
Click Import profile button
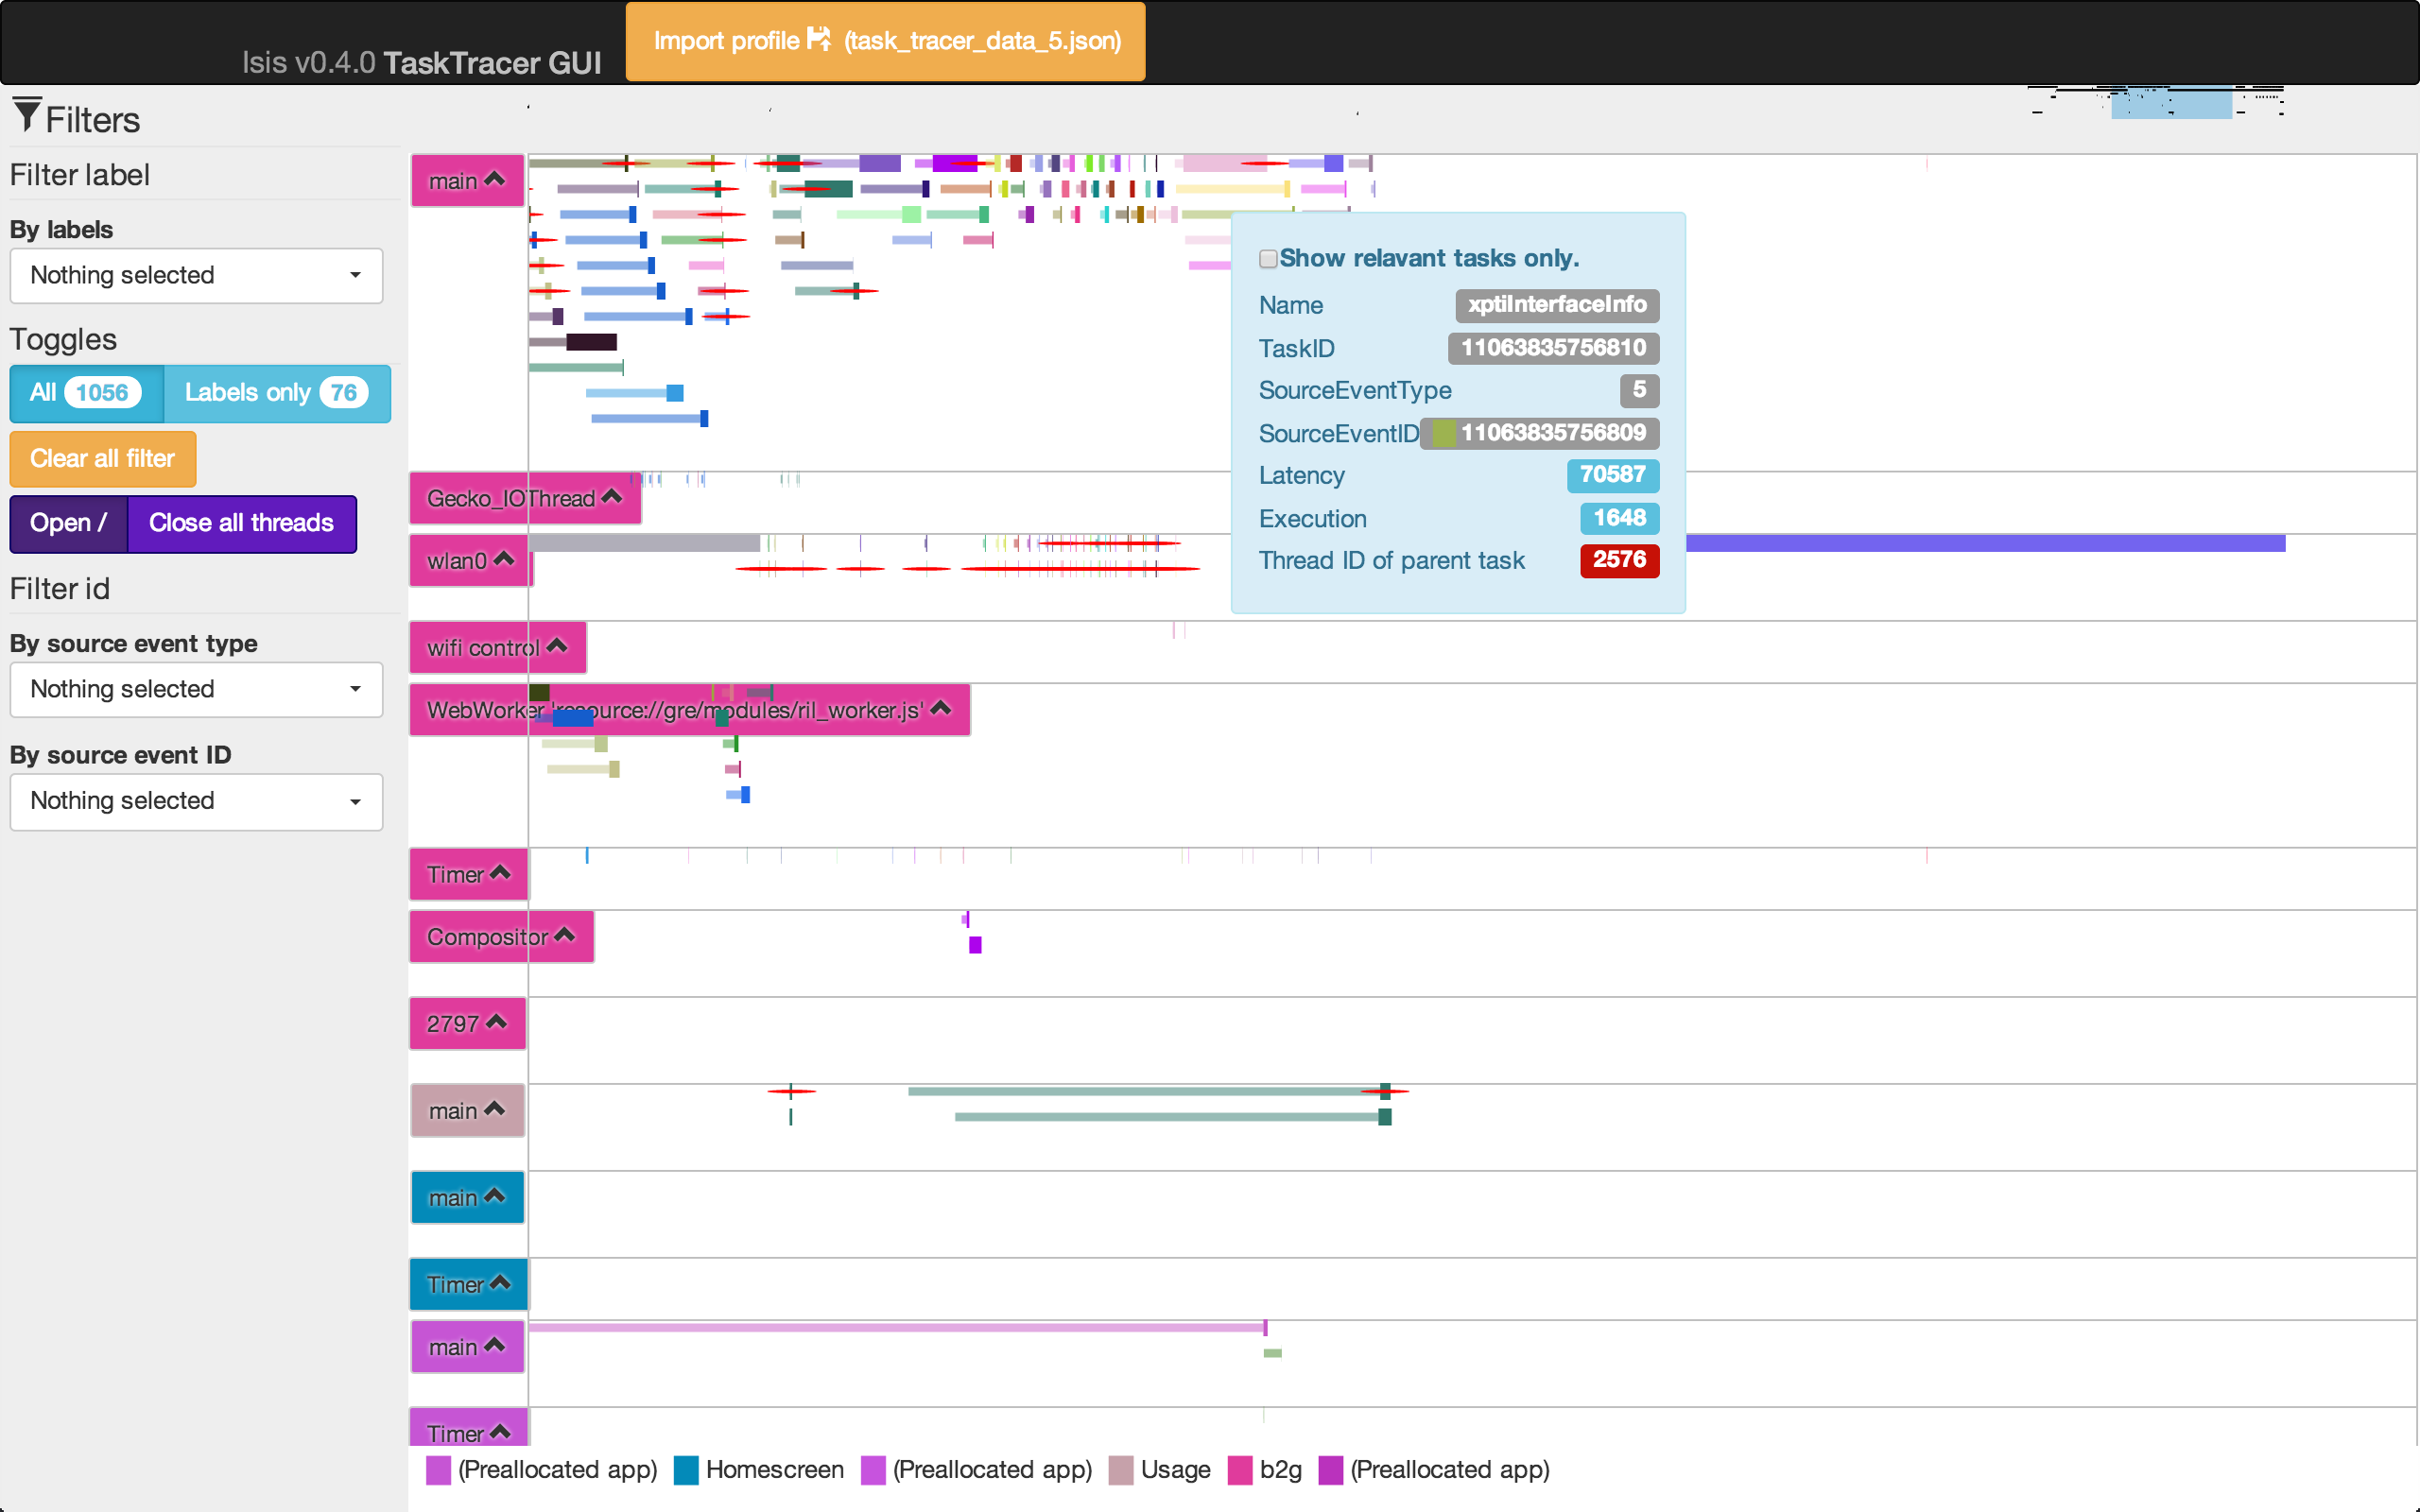(x=886, y=41)
